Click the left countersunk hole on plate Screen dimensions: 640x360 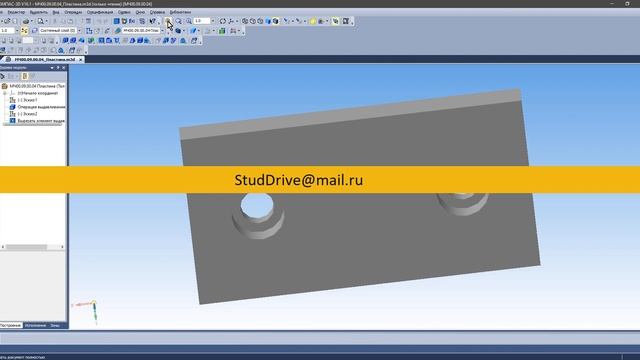click(x=258, y=216)
